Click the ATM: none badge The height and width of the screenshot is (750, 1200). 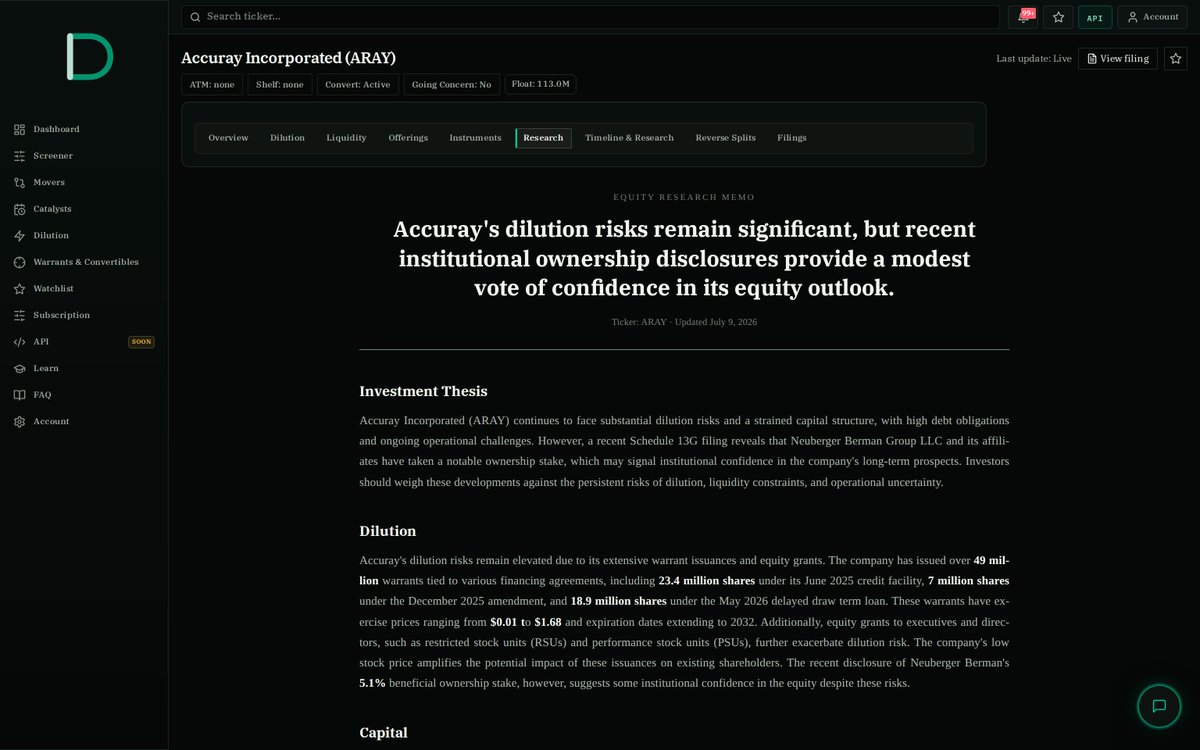tap(212, 85)
